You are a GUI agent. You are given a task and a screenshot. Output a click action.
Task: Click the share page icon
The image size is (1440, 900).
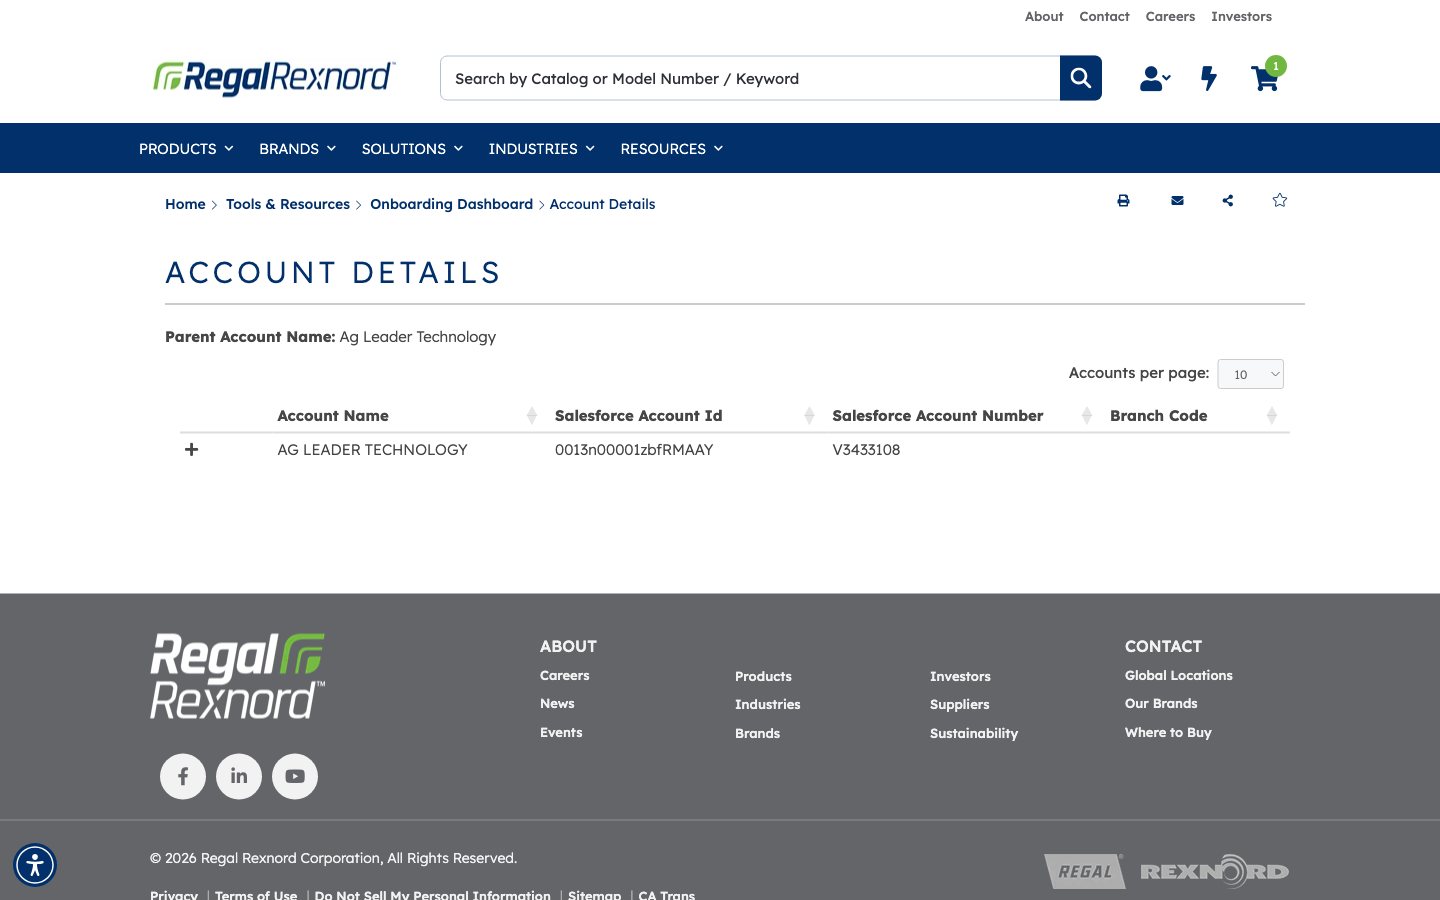[x=1228, y=201]
